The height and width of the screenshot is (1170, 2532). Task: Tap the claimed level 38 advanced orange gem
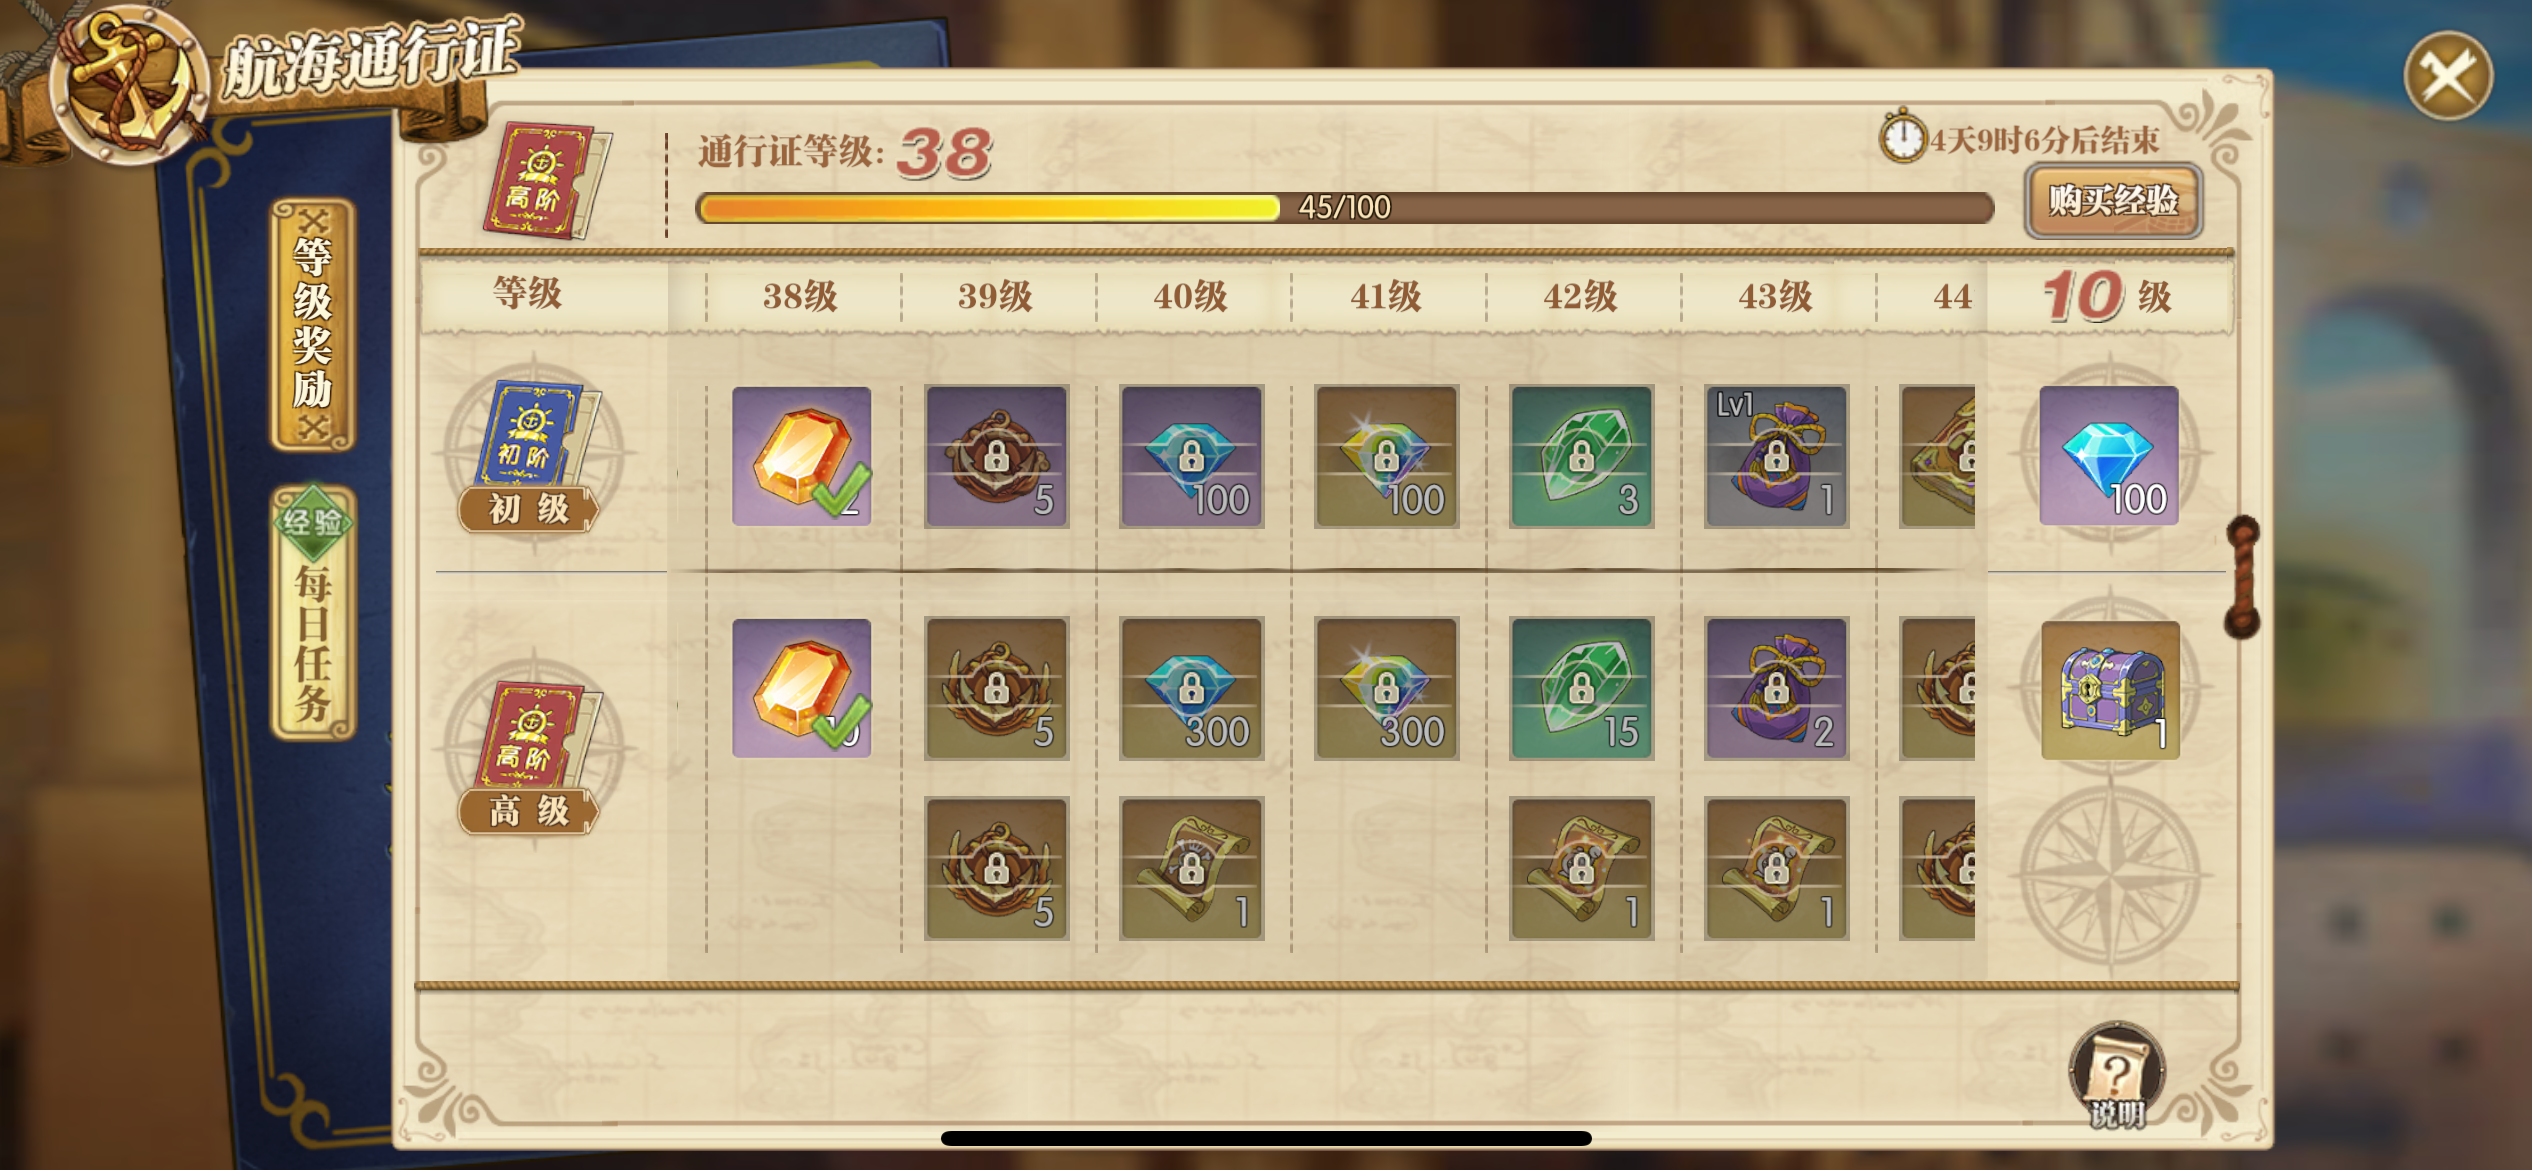tap(801, 688)
